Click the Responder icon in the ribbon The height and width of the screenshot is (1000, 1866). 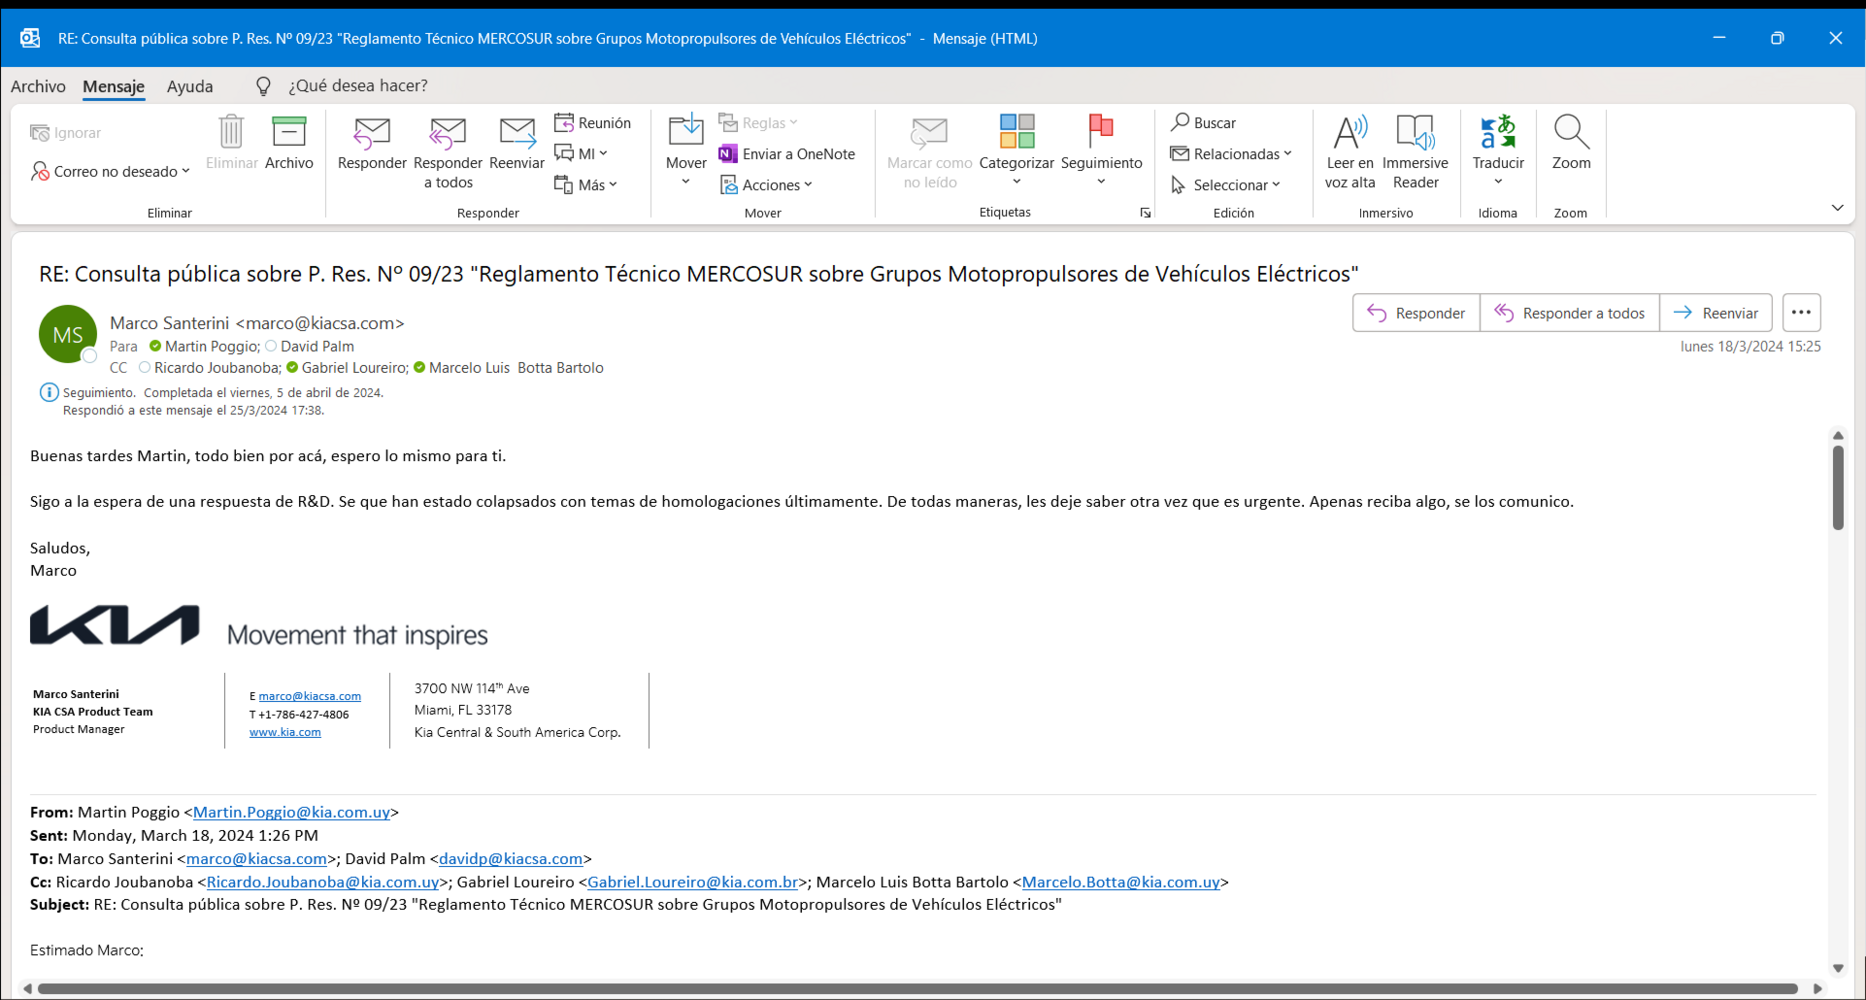click(371, 134)
